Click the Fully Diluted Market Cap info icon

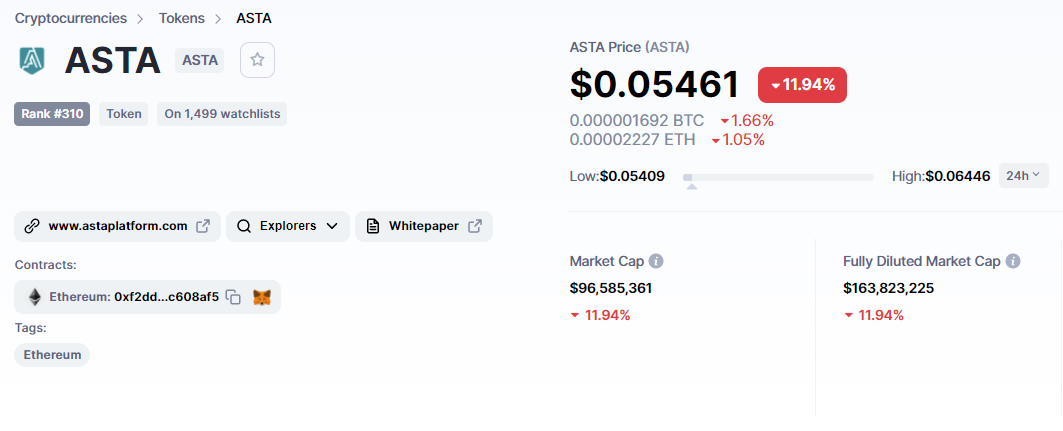(1013, 261)
